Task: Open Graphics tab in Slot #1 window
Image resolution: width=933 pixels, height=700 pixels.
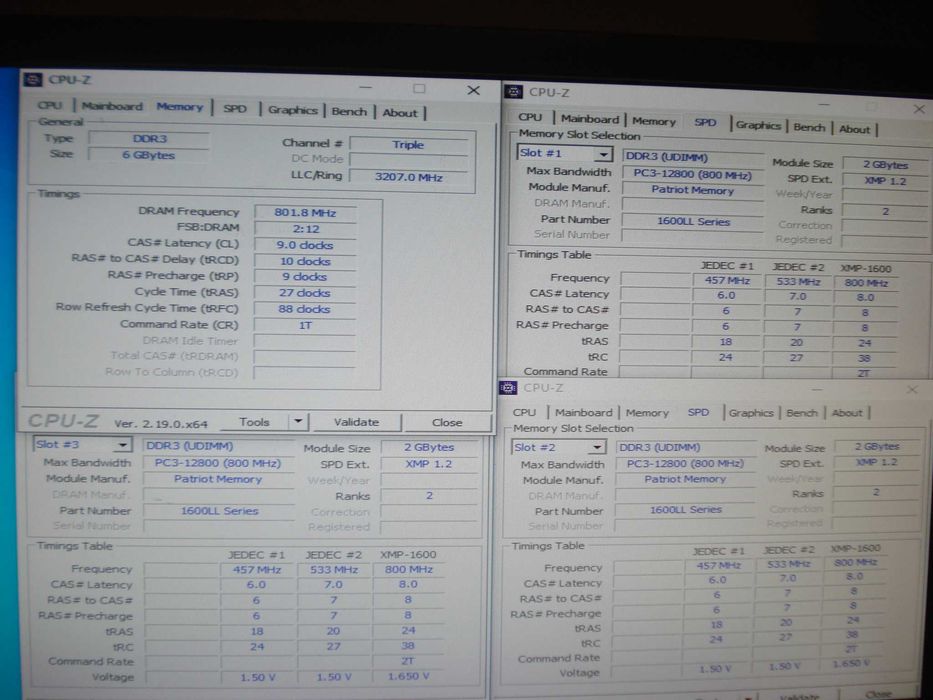Action: pos(758,125)
